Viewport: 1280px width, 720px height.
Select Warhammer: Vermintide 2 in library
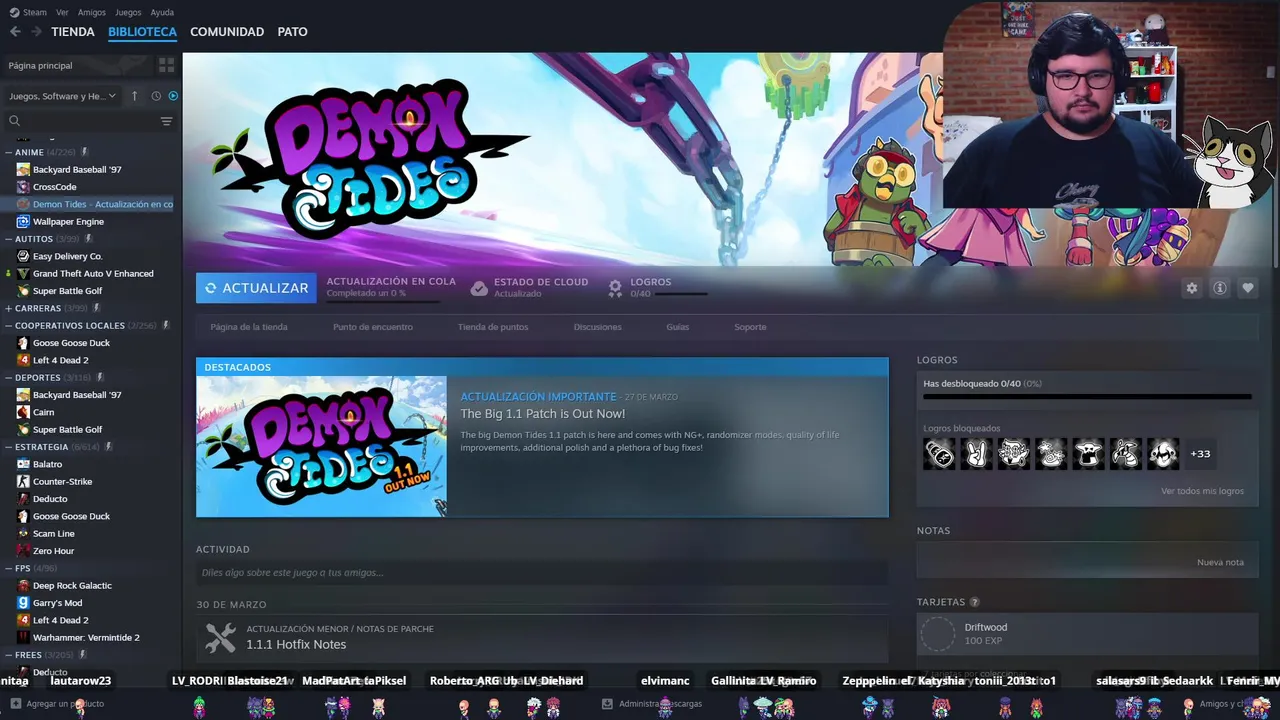(86, 638)
